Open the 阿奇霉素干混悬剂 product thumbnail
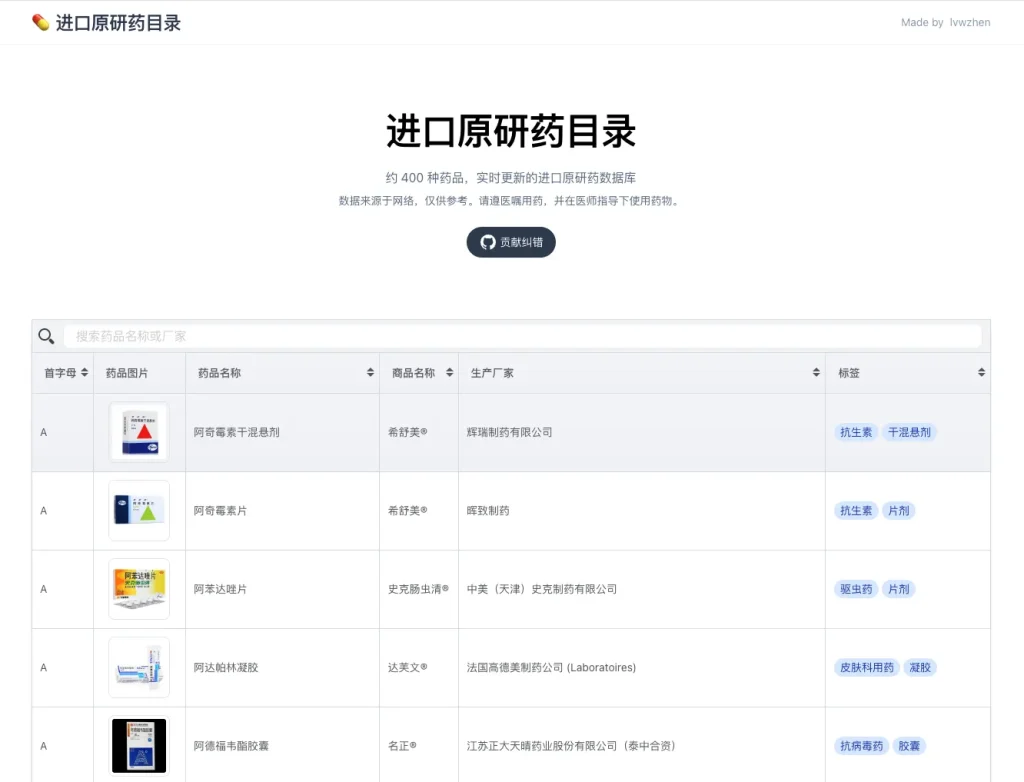 (x=139, y=433)
